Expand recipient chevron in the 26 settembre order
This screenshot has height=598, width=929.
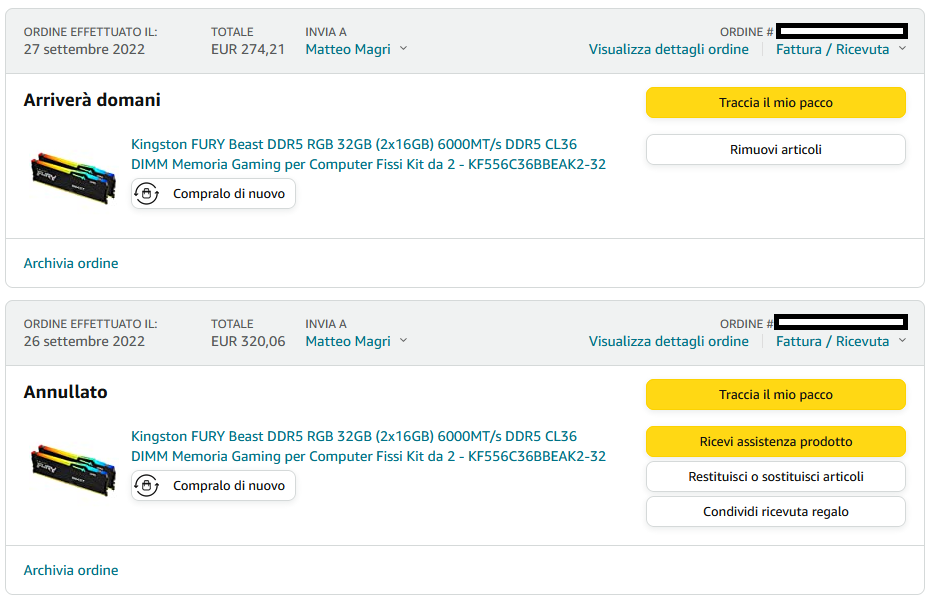pos(403,341)
